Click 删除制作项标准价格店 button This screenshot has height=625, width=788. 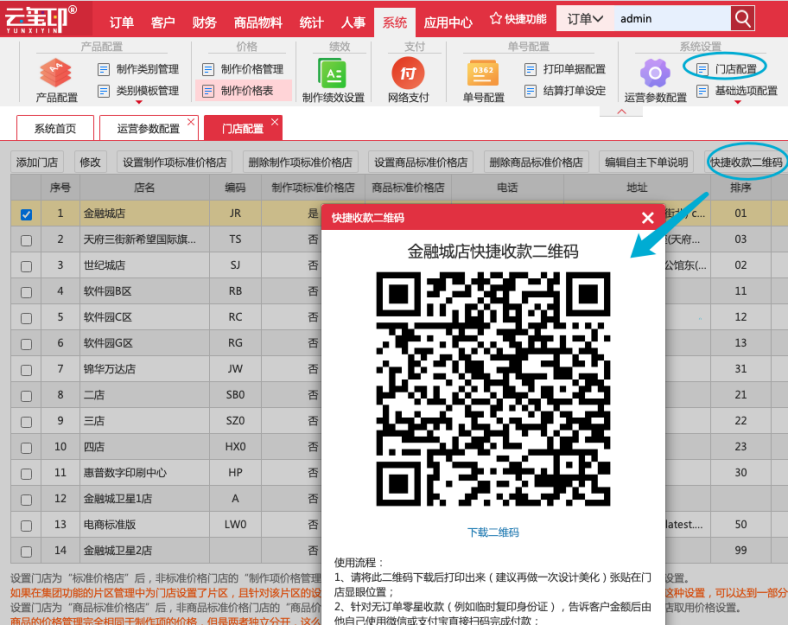[x=300, y=162]
